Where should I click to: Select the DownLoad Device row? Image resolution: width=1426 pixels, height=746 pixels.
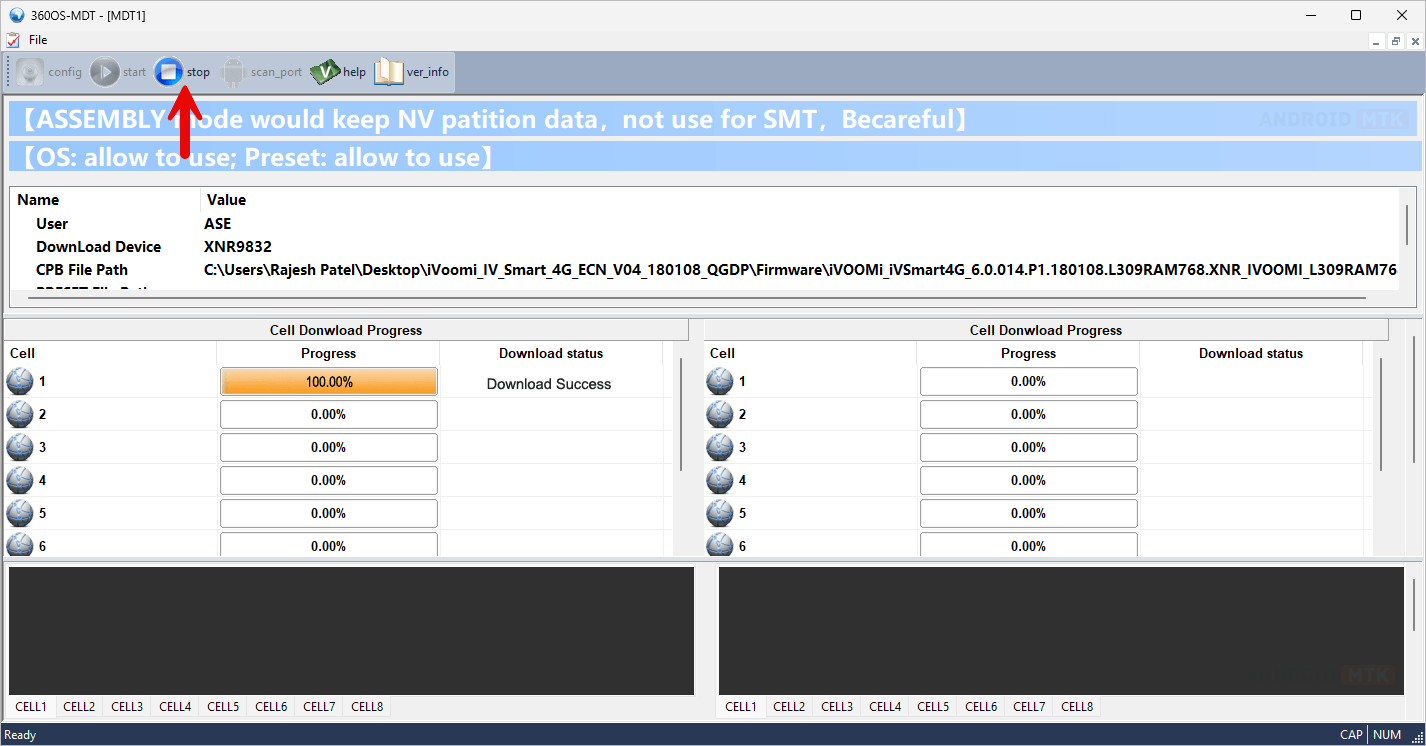coord(98,247)
